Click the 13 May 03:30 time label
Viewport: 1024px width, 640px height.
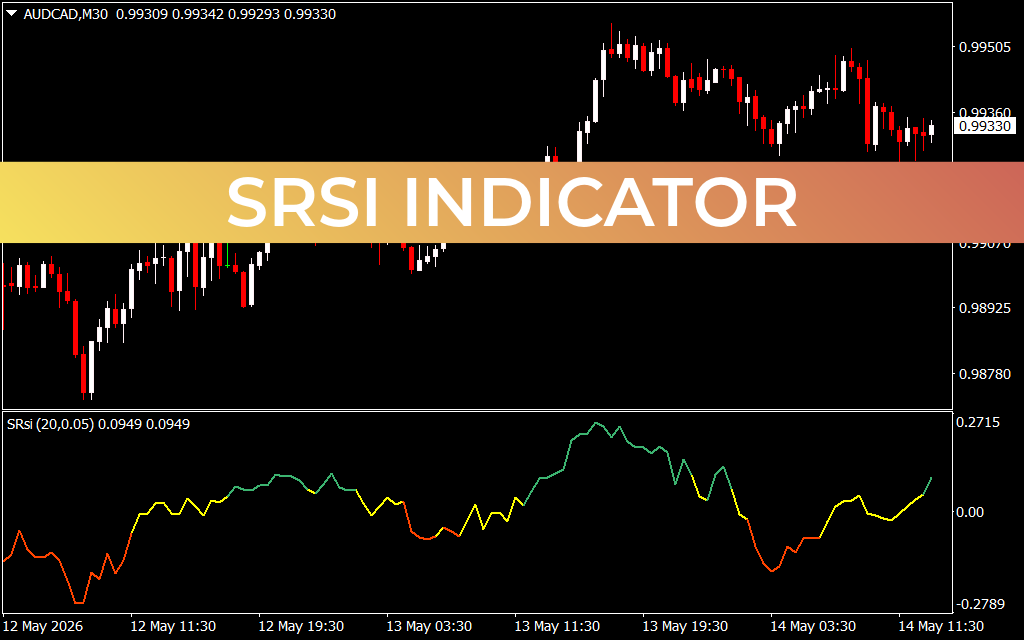click(429, 626)
